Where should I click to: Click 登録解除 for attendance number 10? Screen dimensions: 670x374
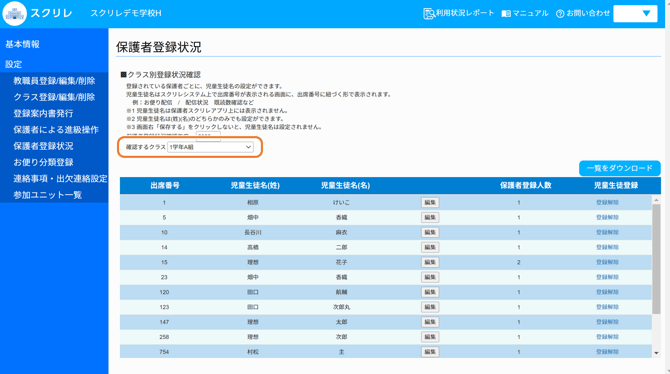(607, 232)
